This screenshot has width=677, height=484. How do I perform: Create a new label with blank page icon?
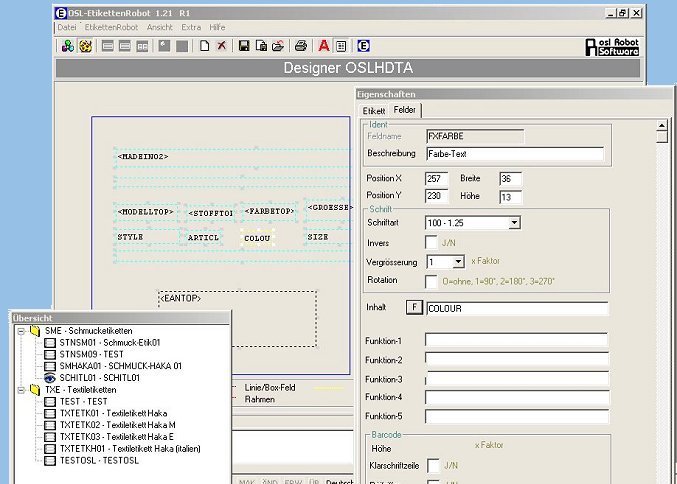coord(205,46)
